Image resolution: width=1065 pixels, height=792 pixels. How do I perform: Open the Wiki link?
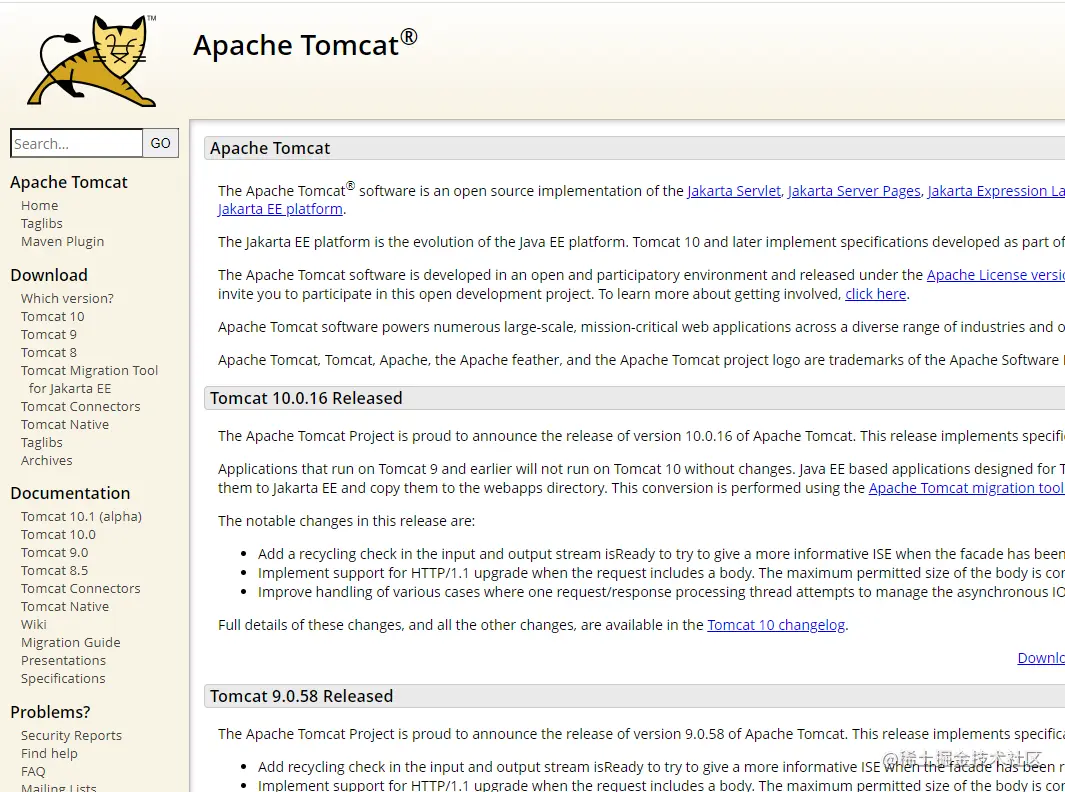(x=33, y=624)
